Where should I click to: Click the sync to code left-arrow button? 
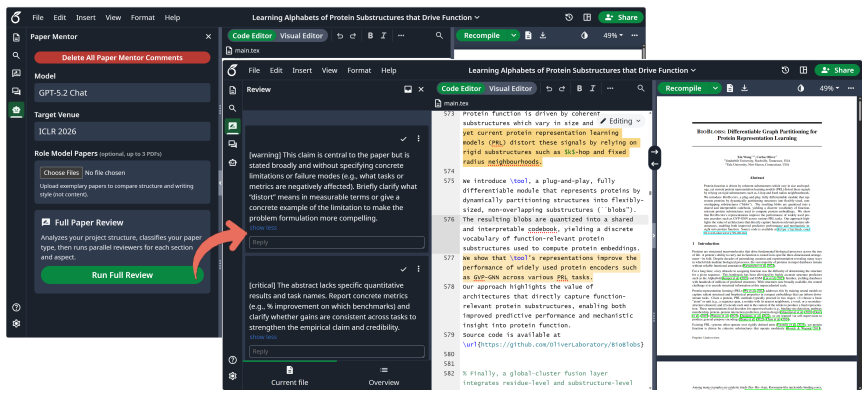pyautogui.click(x=654, y=163)
